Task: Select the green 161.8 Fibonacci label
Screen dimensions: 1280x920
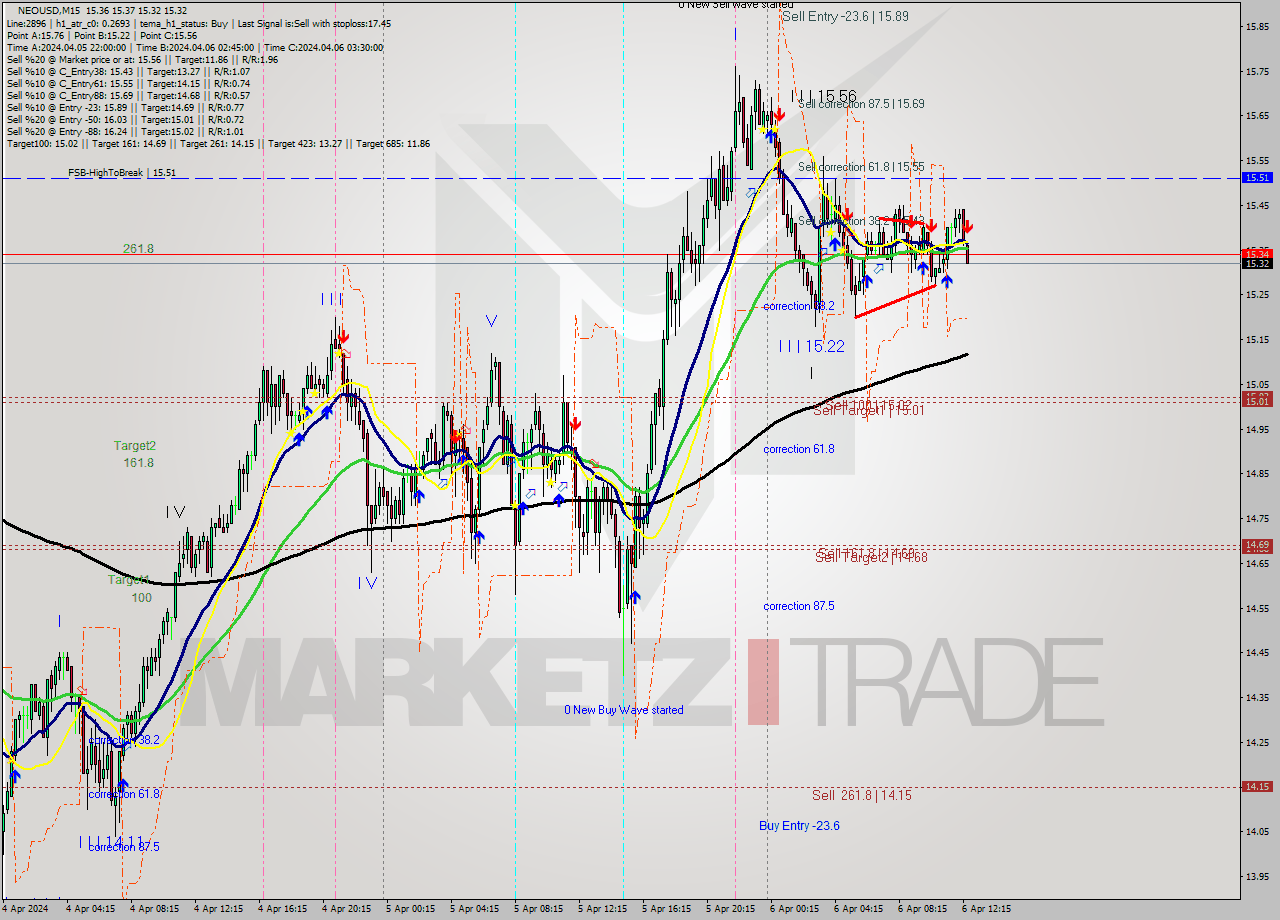Action: click(x=138, y=463)
